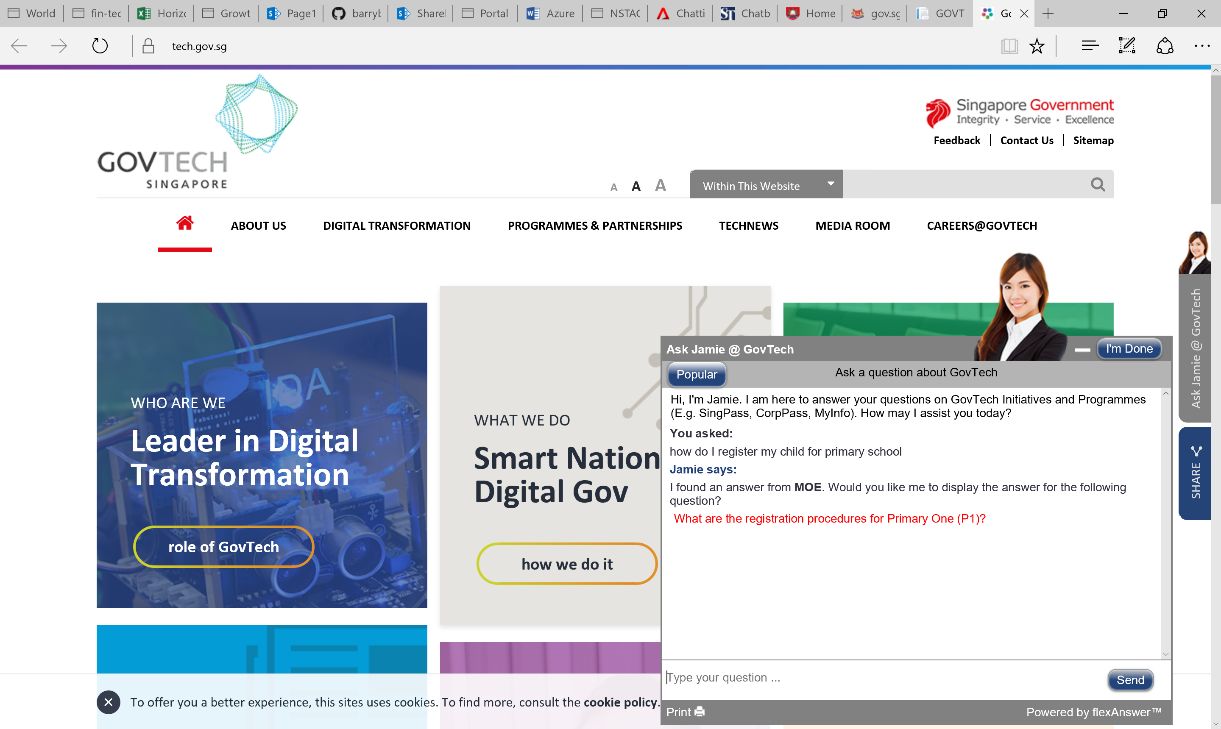
Task: Open the browser more options menu
Action: [x=1202, y=46]
